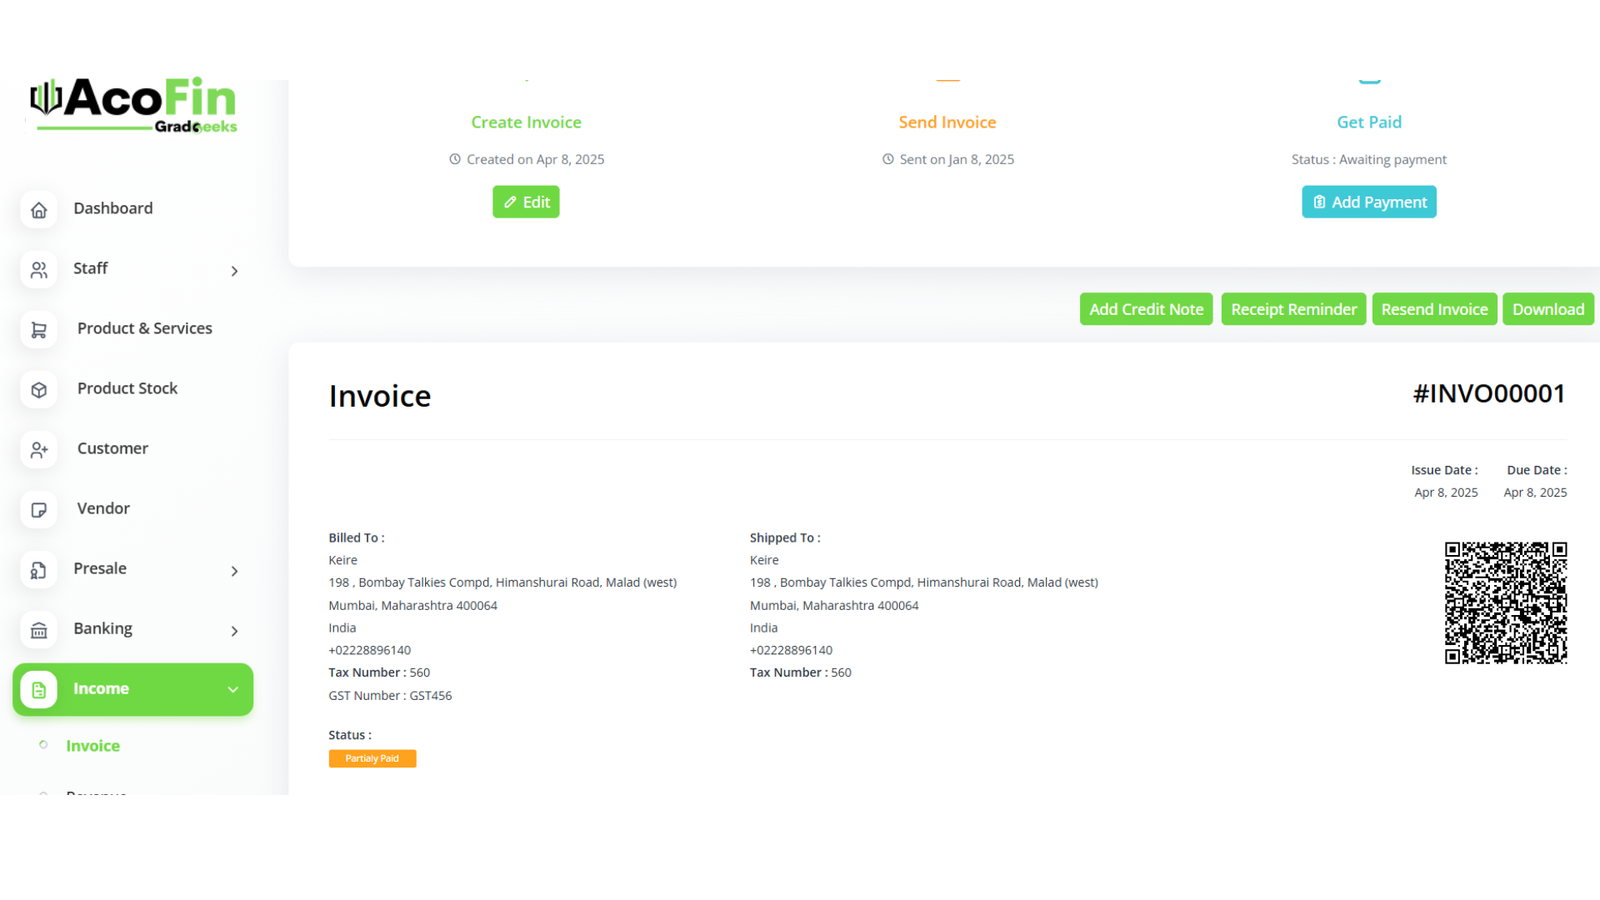Viewport: 1600px width, 900px height.
Task: Open the Invoice submenu item
Action: coord(93,746)
